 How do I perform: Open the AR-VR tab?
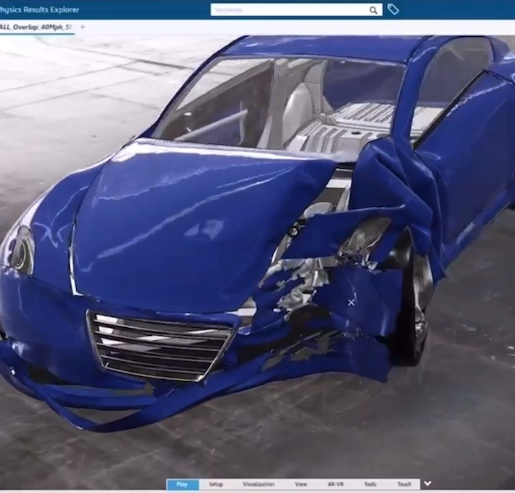335,484
